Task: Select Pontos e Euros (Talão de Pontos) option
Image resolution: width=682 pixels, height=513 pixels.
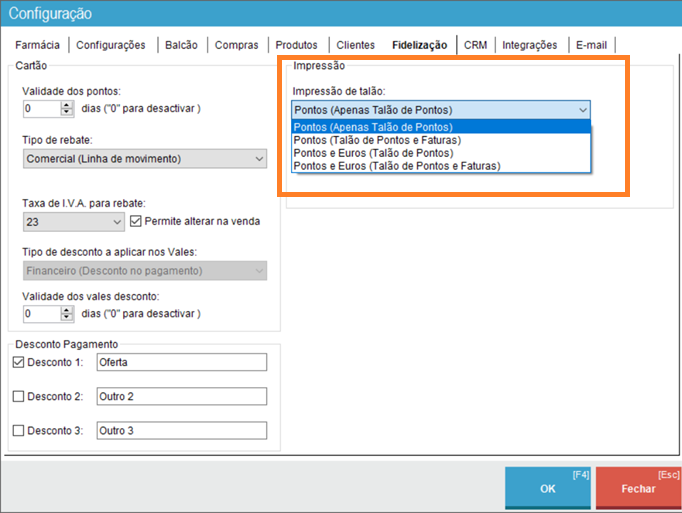Action: [x=372, y=153]
